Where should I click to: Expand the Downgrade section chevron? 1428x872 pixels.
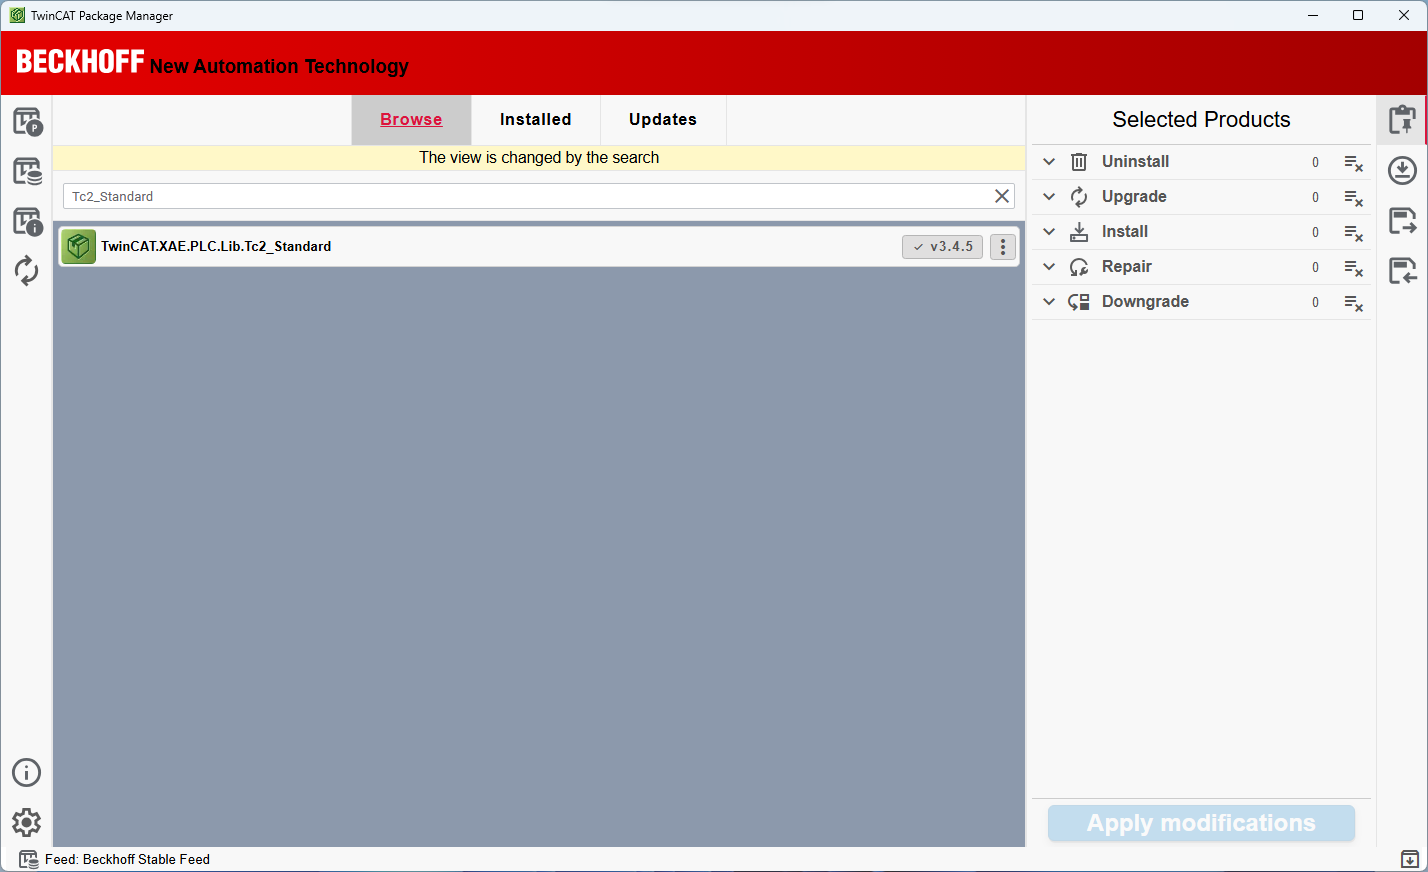pyautogui.click(x=1049, y=302)
